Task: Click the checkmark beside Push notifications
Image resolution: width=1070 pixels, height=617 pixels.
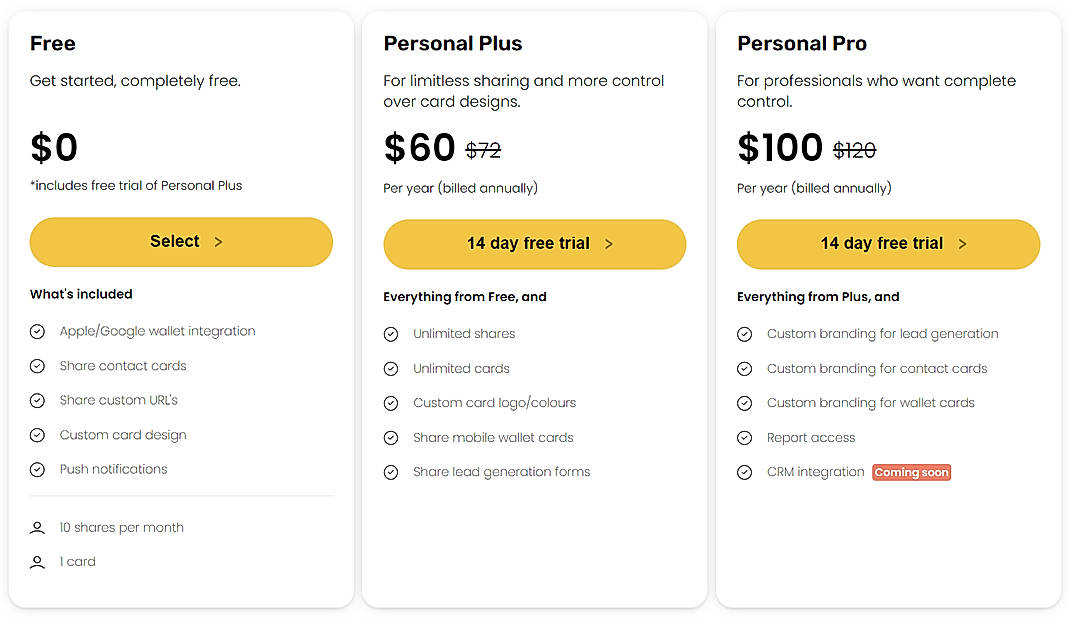Action: [37, 469]
